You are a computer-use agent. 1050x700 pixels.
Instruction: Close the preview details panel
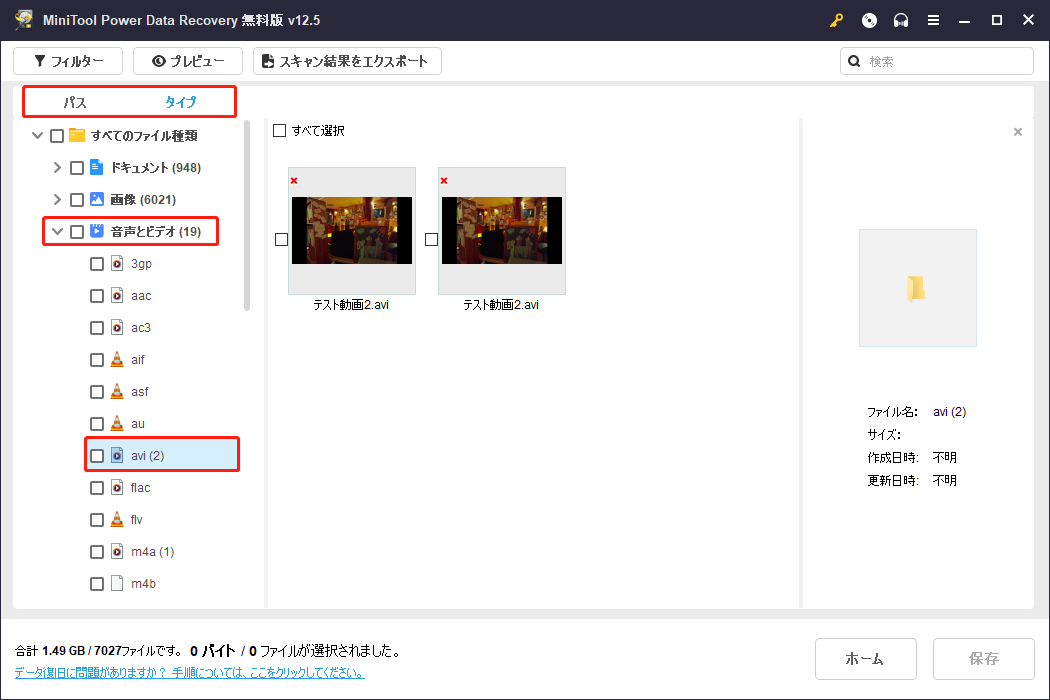point(1018,132)
